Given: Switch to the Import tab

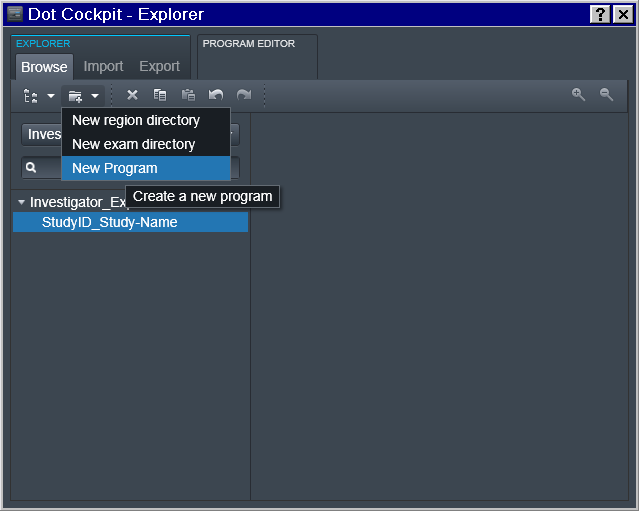Looking at the screenshot, I should pos(103,66).
